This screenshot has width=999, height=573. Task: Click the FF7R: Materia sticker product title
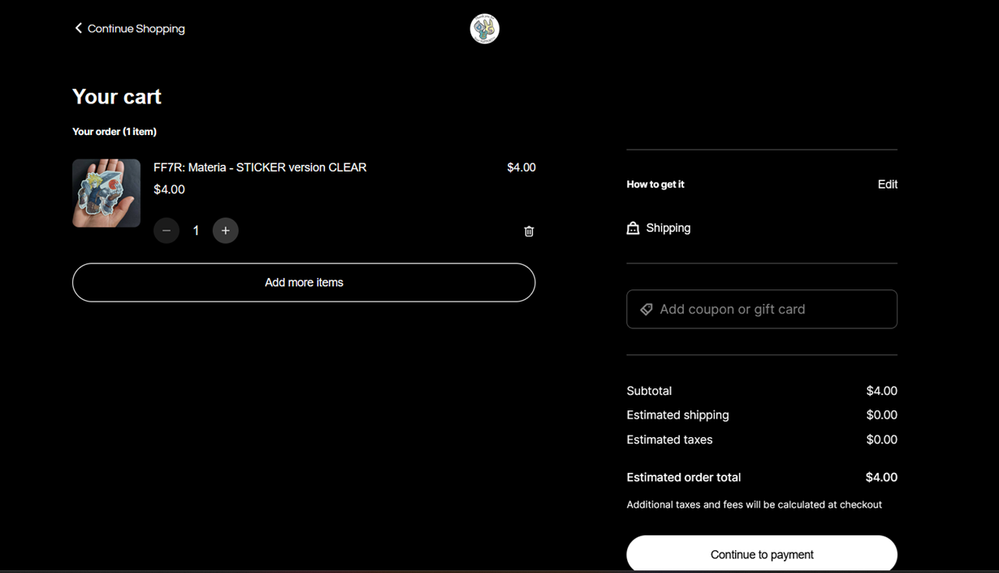click(x=260, y=167)
